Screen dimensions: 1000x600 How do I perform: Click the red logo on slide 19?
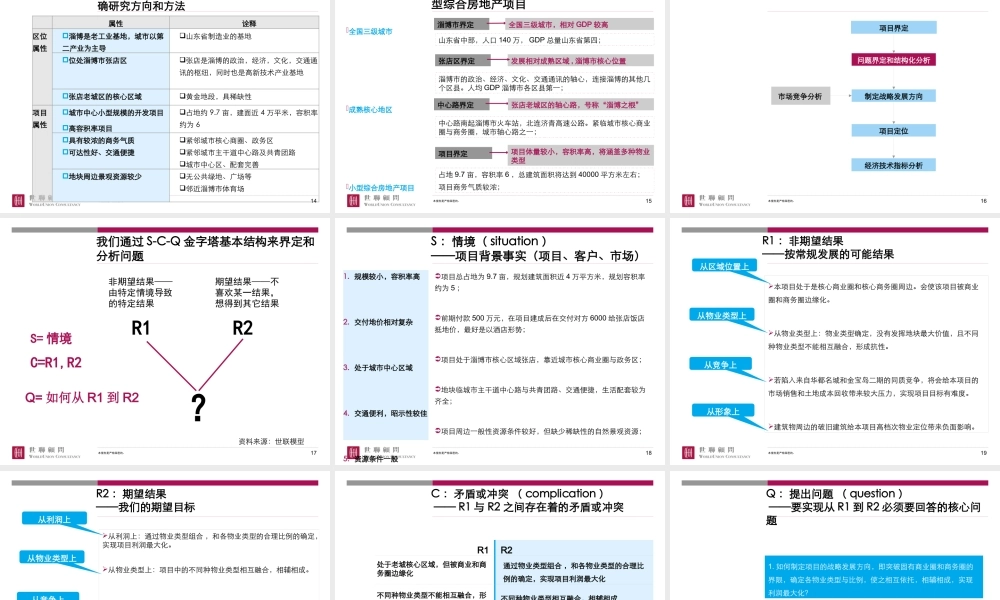(x=688, y=452)
